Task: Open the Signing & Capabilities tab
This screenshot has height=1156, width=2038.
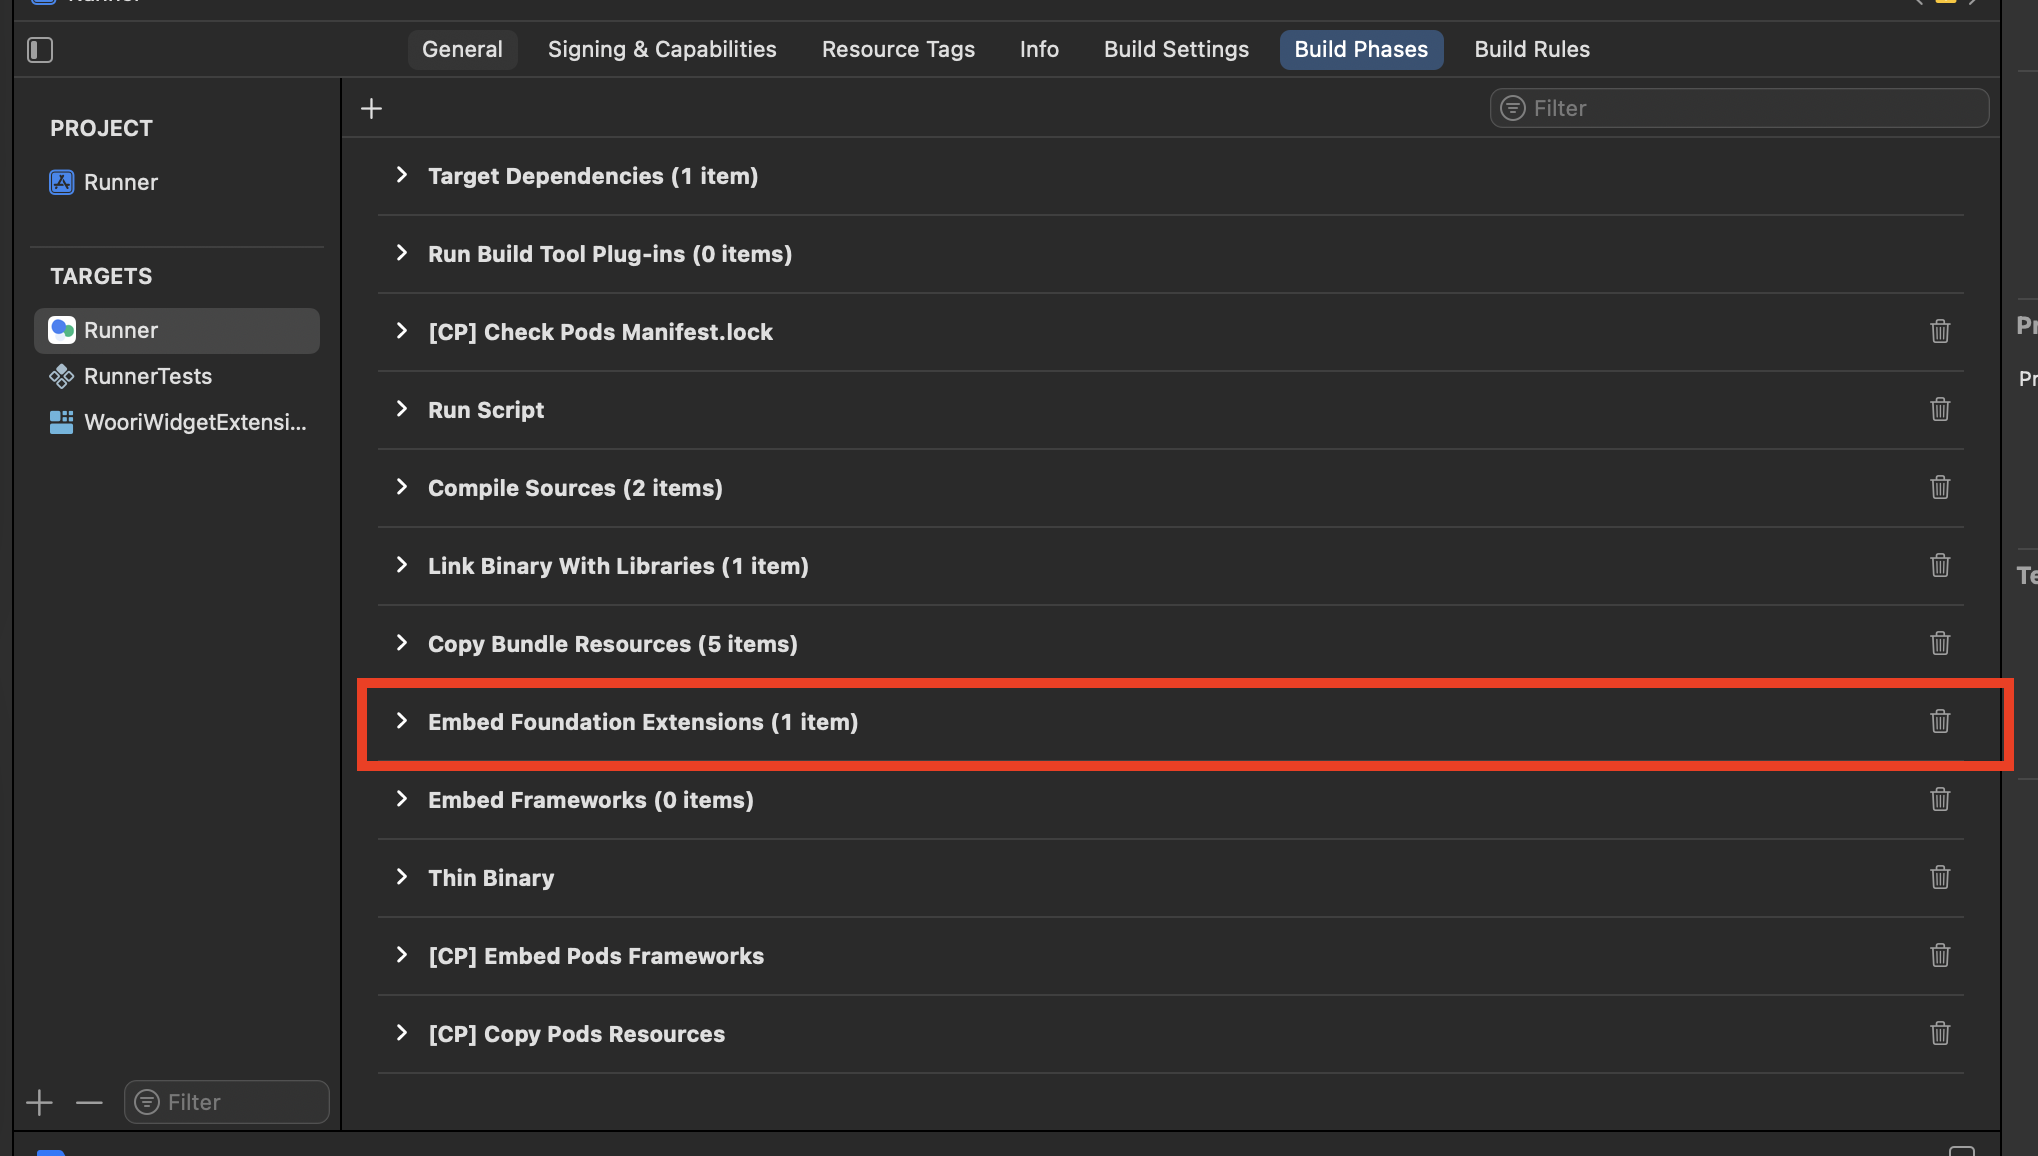Action: pyautogui.click(x=662, y=49)
